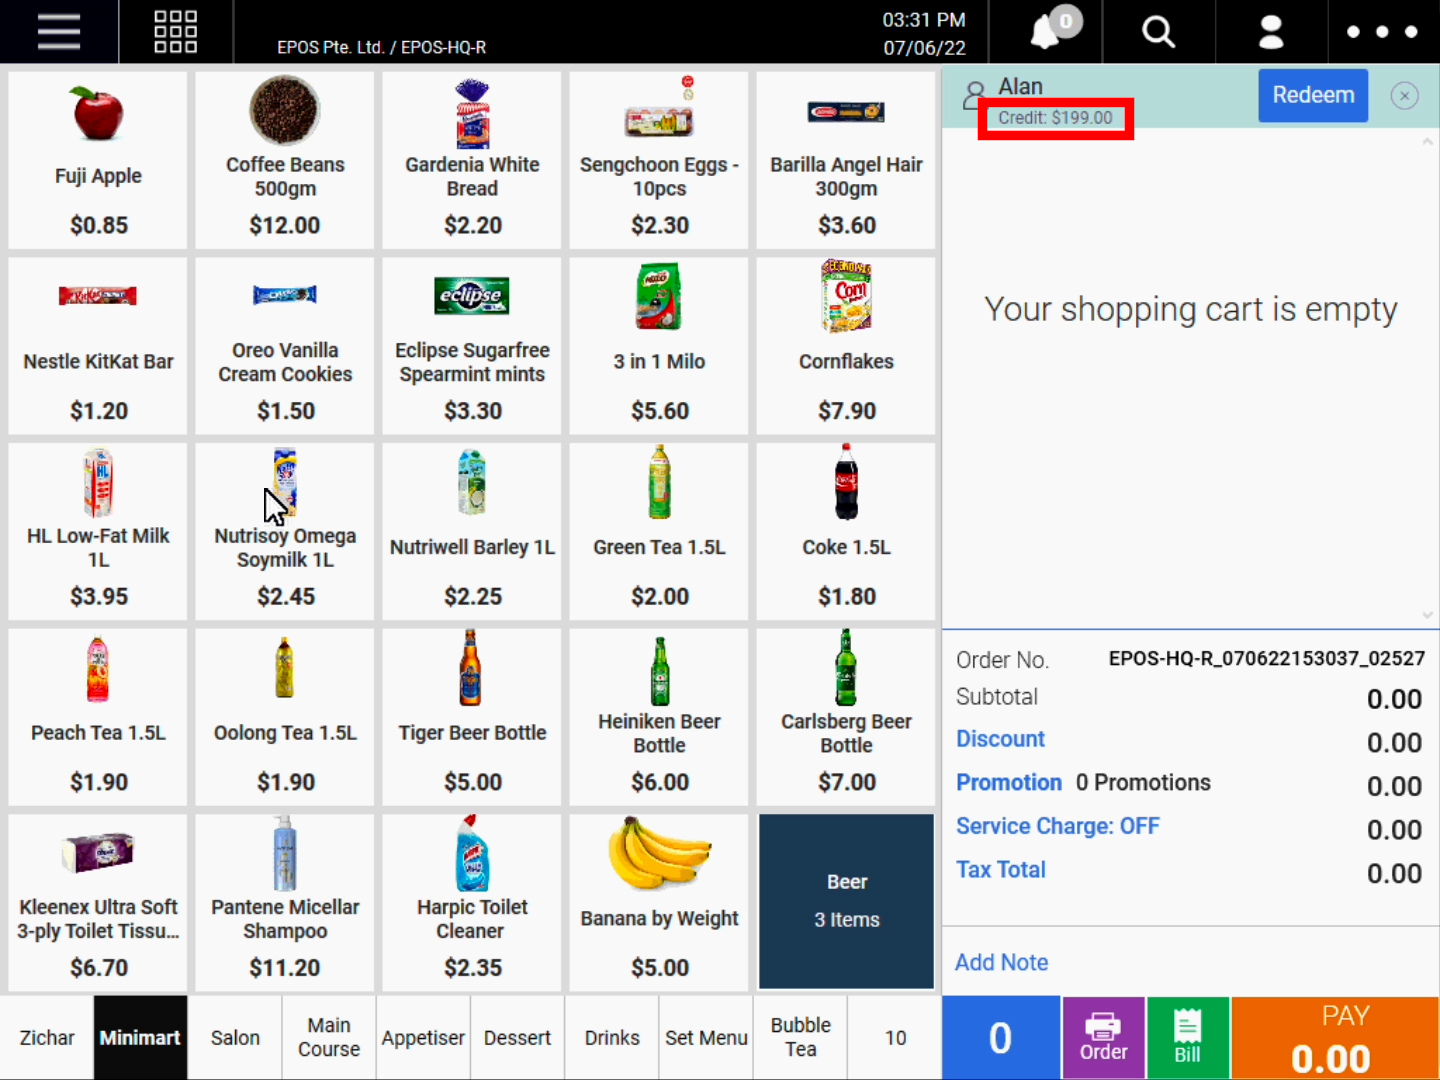Pick Oreo Vanilla Cream Cookies
Image resolution: width=1440 pixels, height=1080 pixels.
click(285, 346)
